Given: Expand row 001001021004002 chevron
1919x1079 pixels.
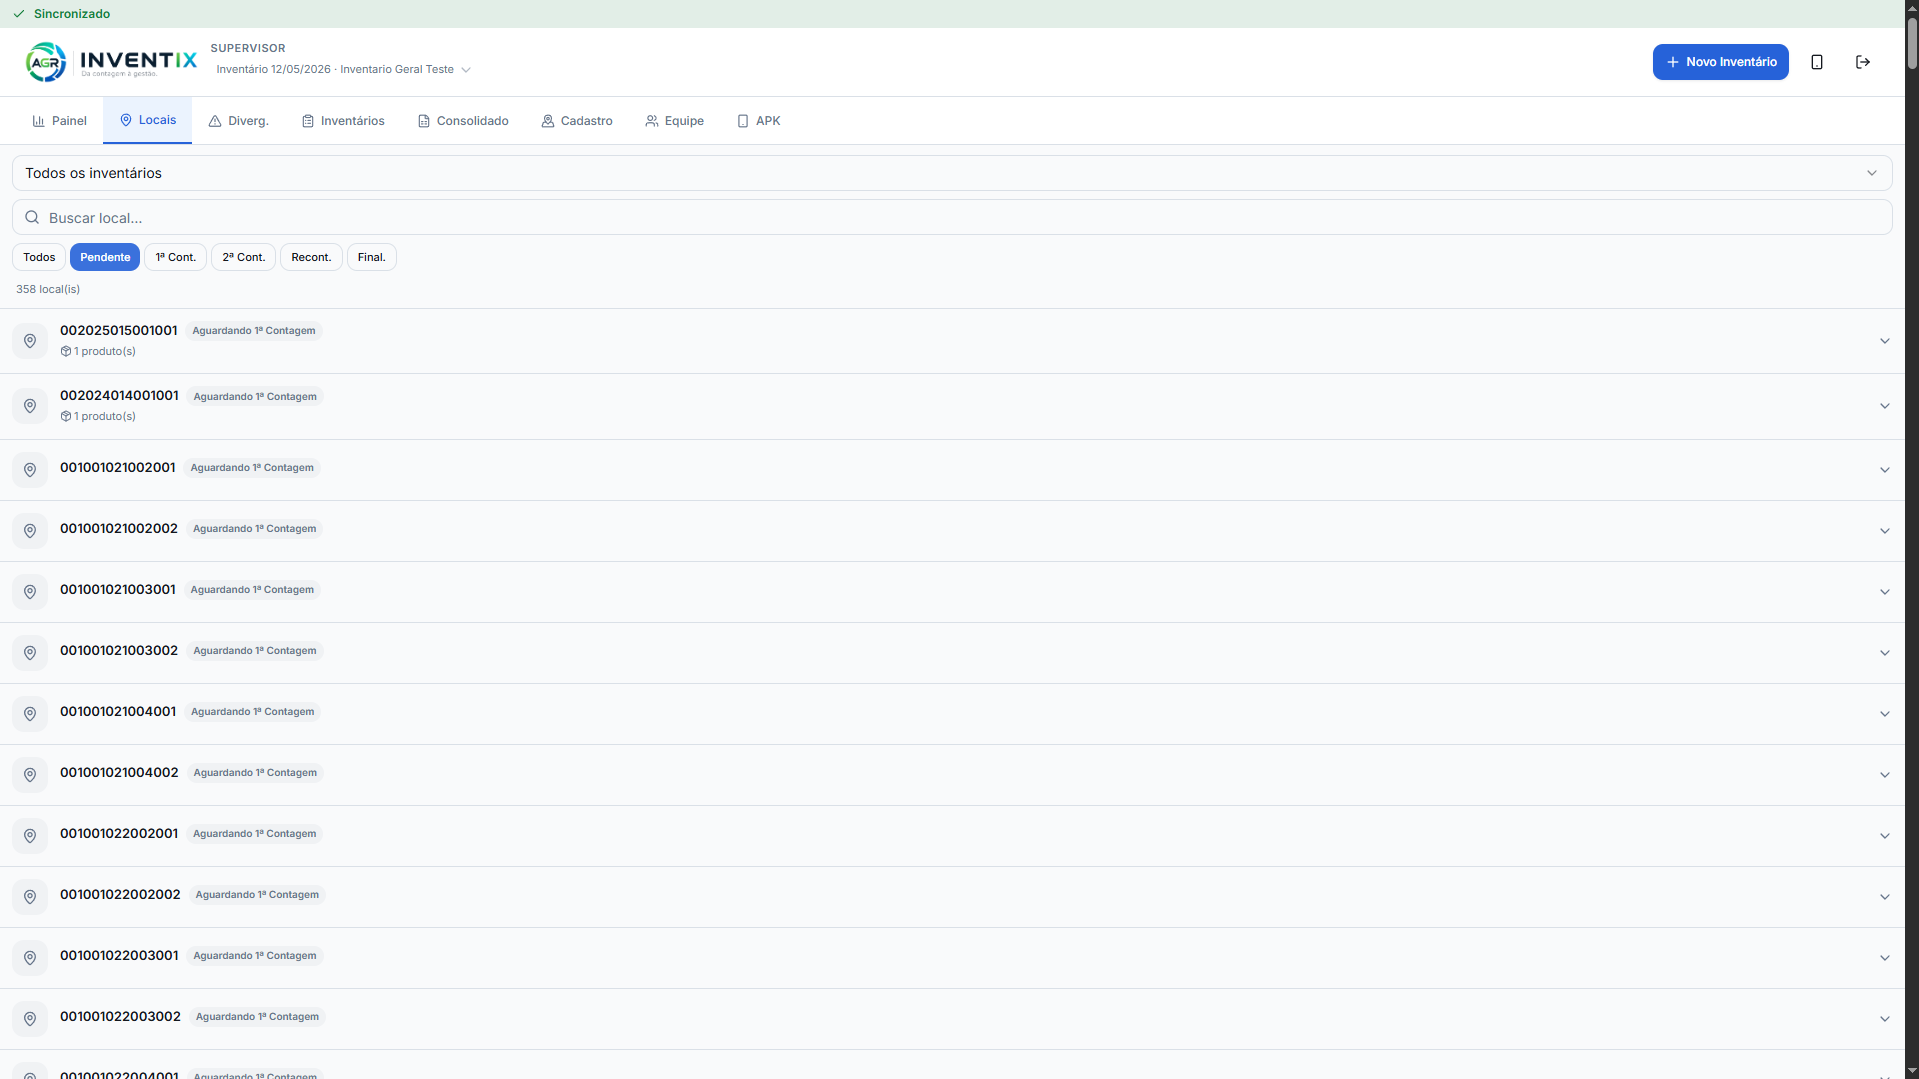Looking at the screenshot, I should 1884,775.
